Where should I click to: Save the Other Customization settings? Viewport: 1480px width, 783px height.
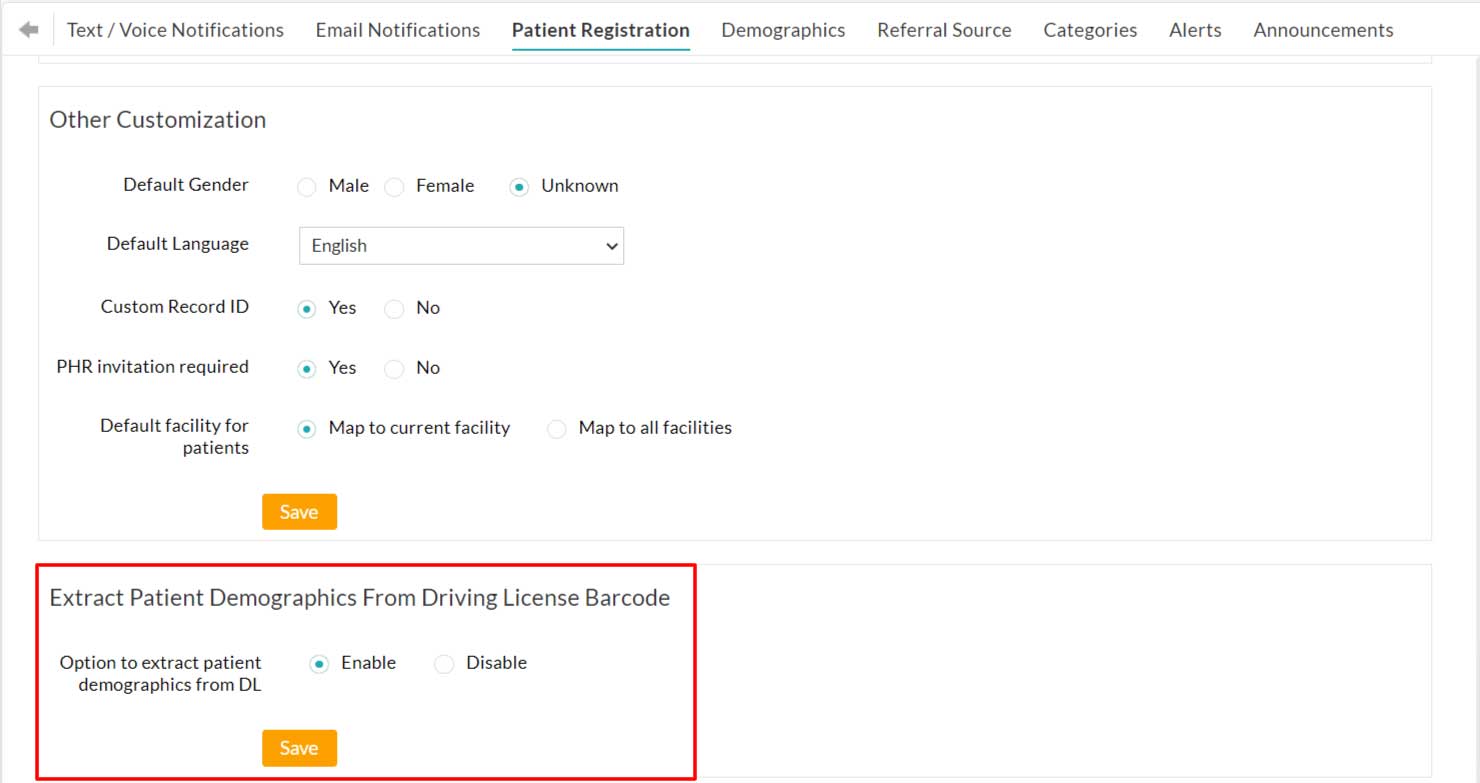(x=299, y=511)
